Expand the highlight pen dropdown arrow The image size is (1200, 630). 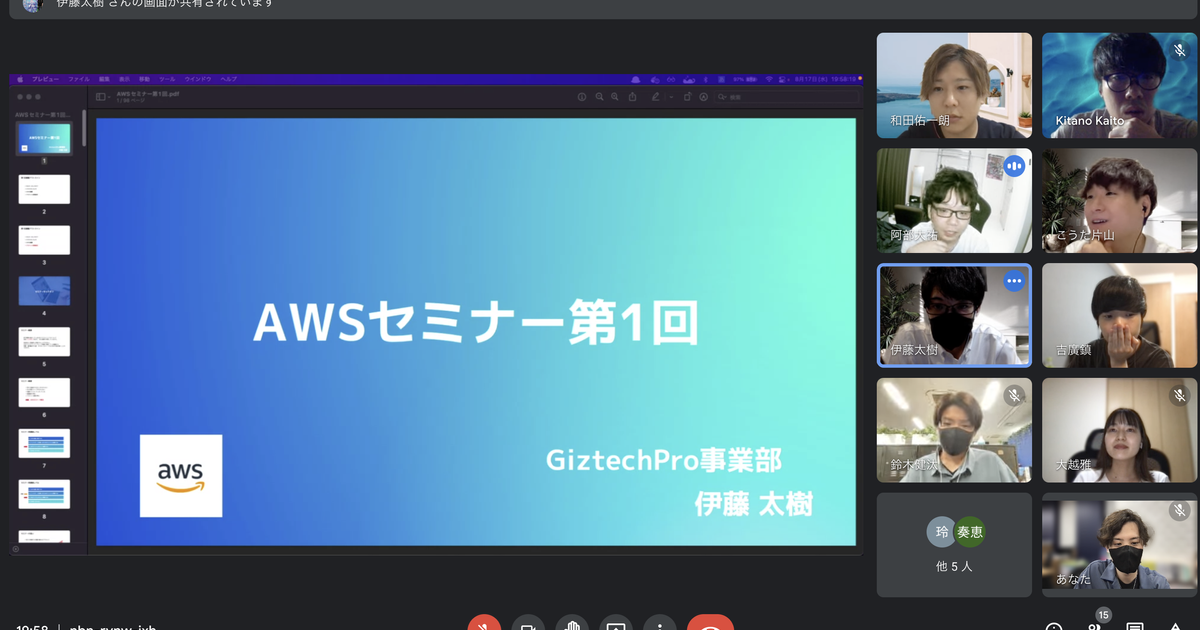672,97
